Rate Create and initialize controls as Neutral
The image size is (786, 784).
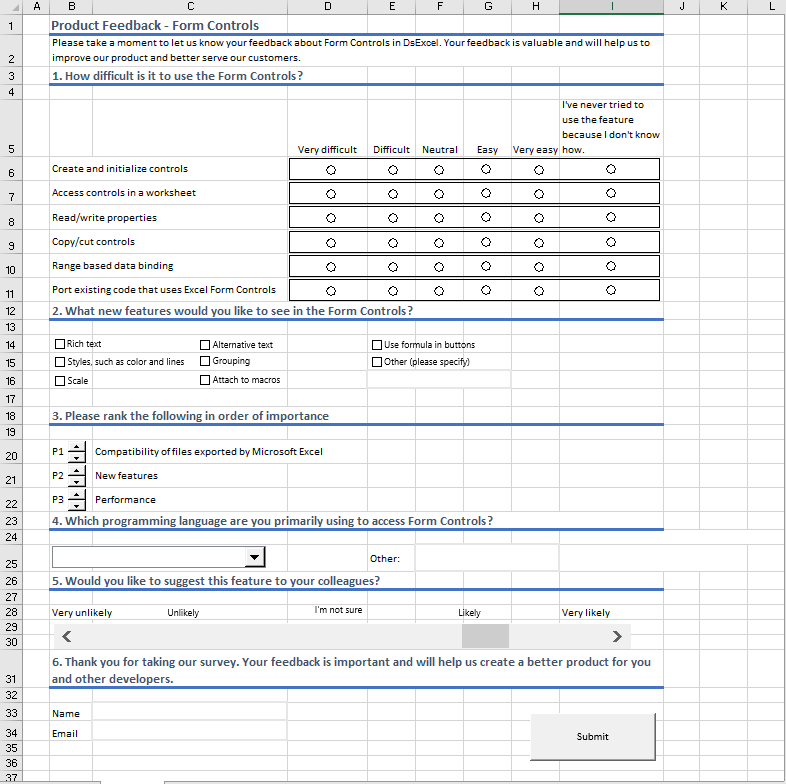point(439,170)
